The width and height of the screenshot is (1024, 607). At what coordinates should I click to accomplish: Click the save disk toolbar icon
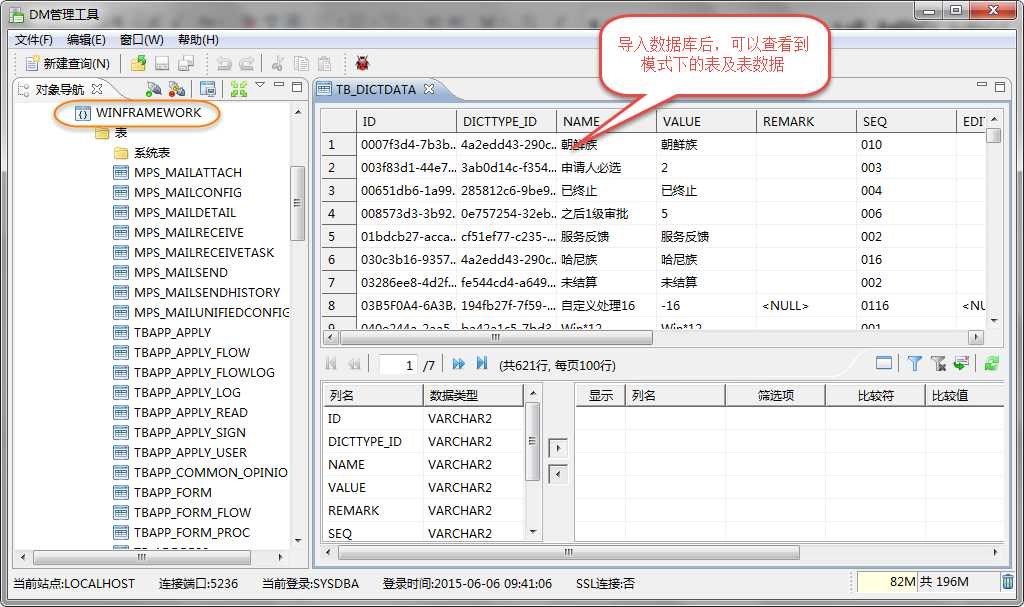click(x=162, y=63)
